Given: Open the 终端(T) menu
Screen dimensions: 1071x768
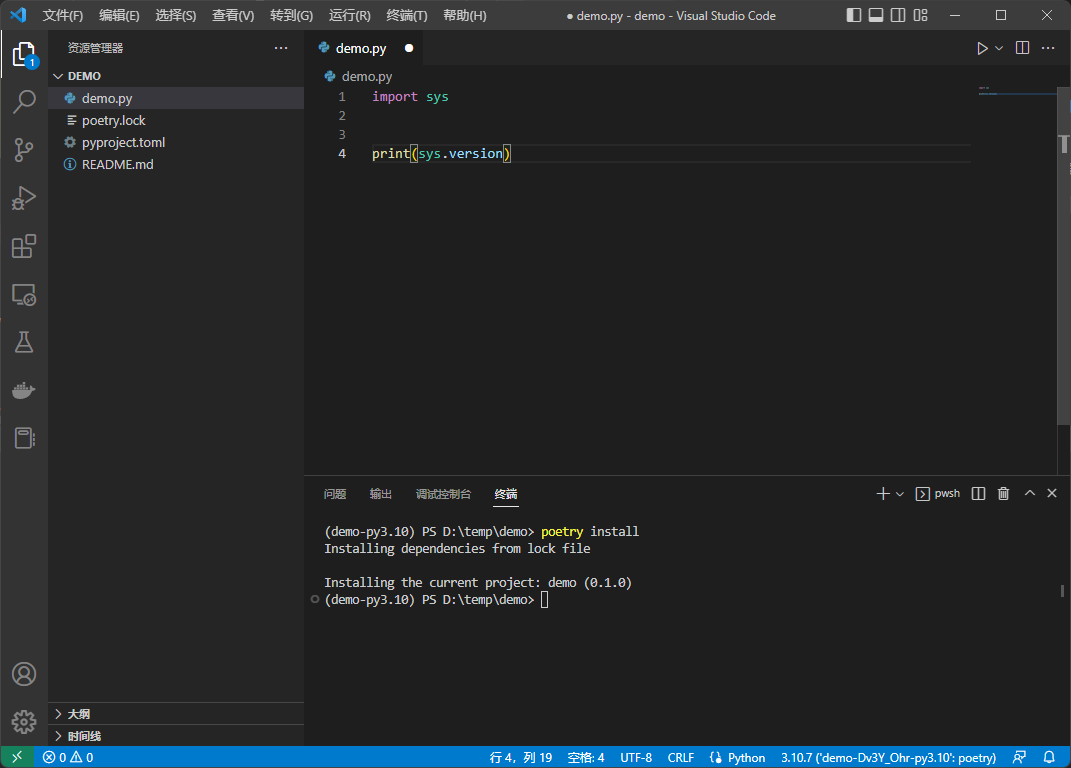Looking at the screenshot, I should pyautogui.click(x=406, y=15).
